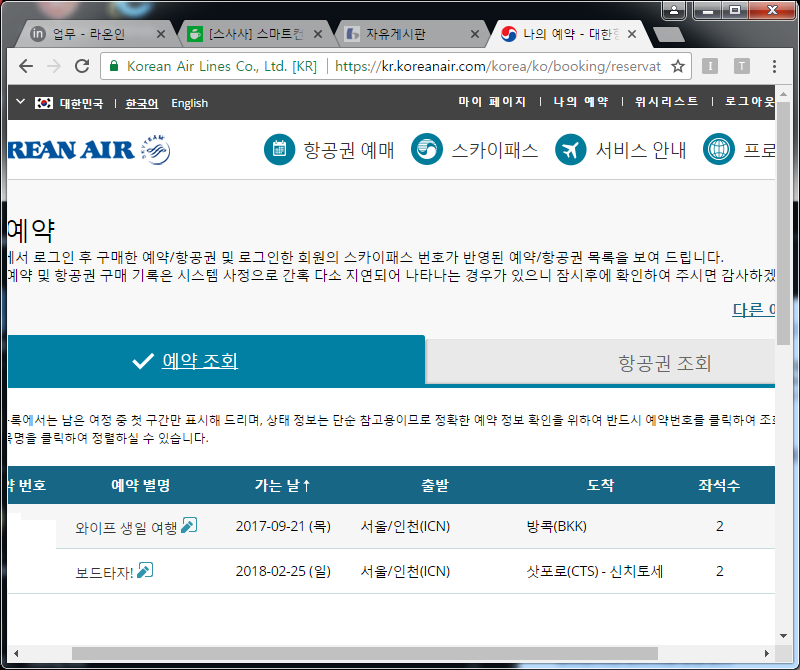
Task: Close the 업무 - 라온인 browser tab
Action: (x=161, y=34)
